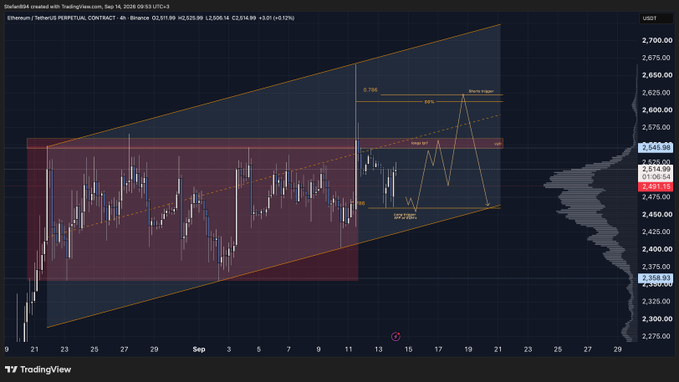Click the 2,425.00 price axis label
The image size is (679, 382).
pyautogui.click(x=657, y=232)
